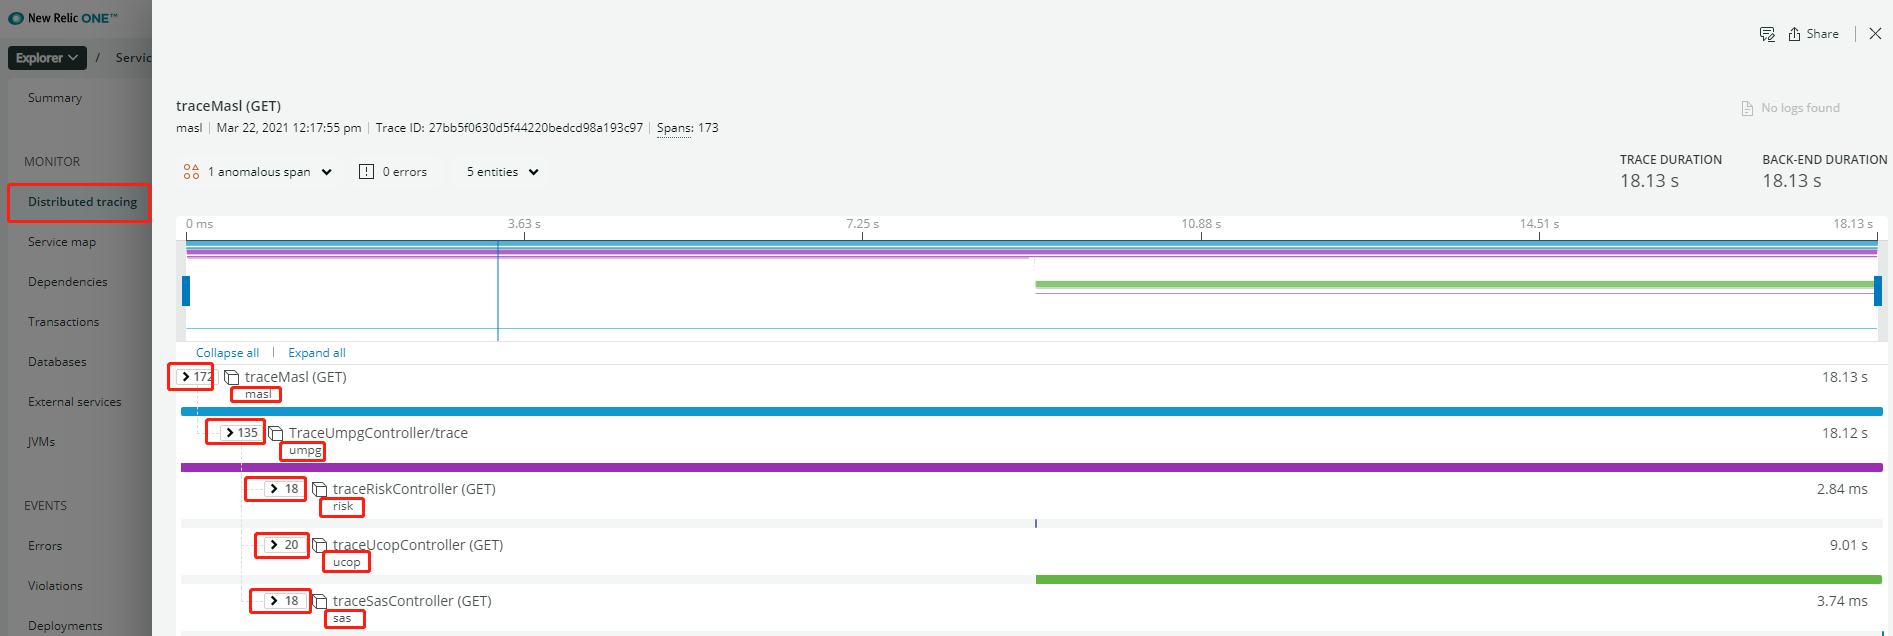This screenshot has height=636, width=1893.
Task: Click the anomalous span icon
Action: pyautogui.click(x=191, y=172)
